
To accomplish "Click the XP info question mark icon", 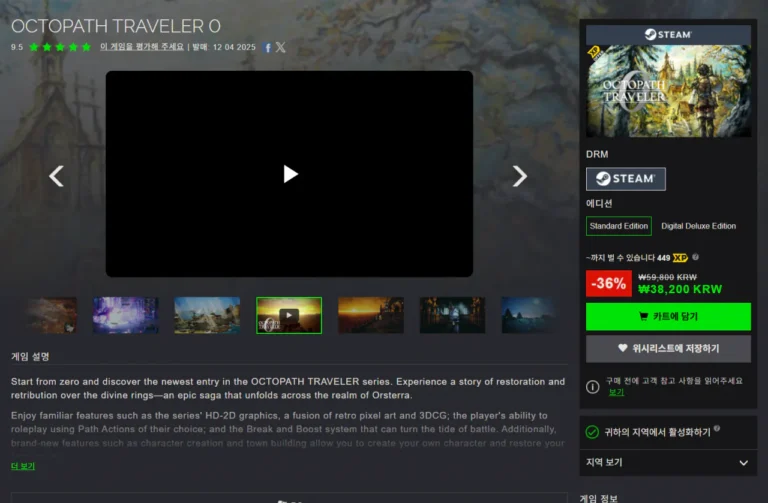I will pos(696,257).
